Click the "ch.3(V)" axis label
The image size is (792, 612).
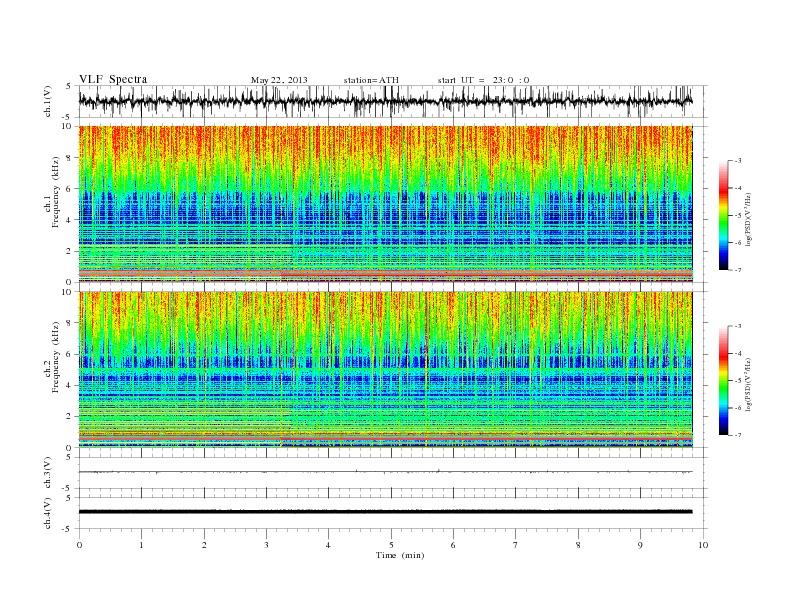tap(47, 473)
